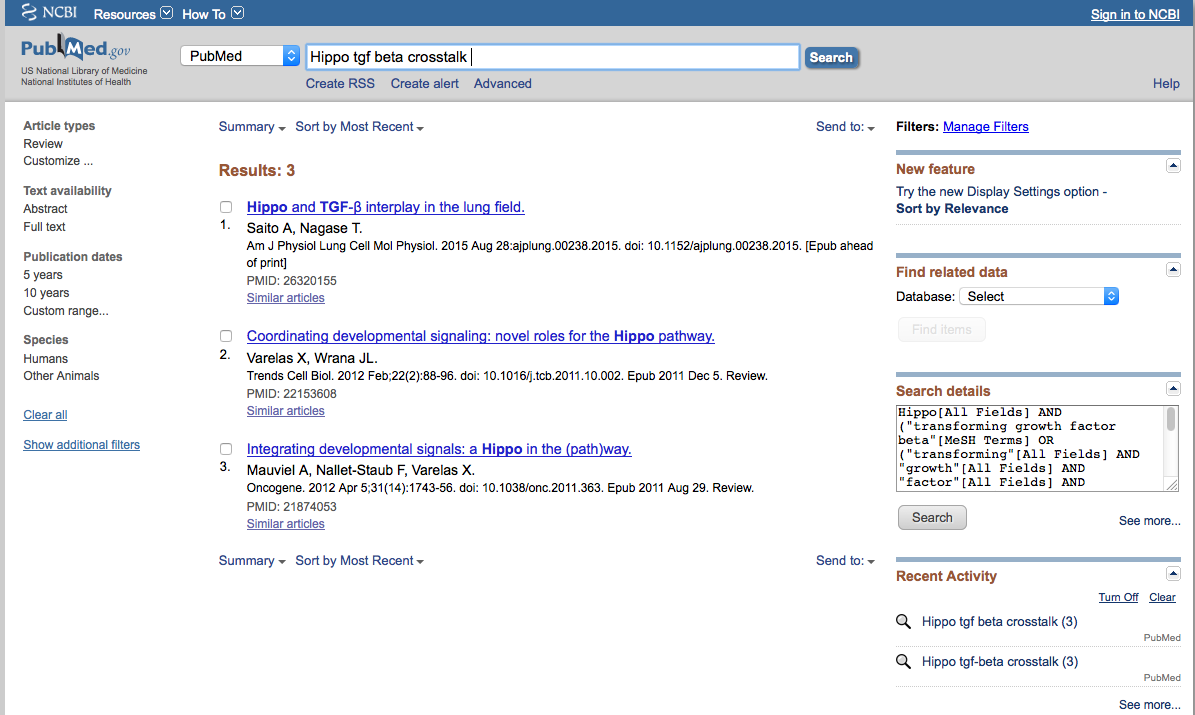1195x715 pixels.
Task: Click magnifier icon for Hippo tgf-beta crosstalk
Action: [x=903, y=661]
